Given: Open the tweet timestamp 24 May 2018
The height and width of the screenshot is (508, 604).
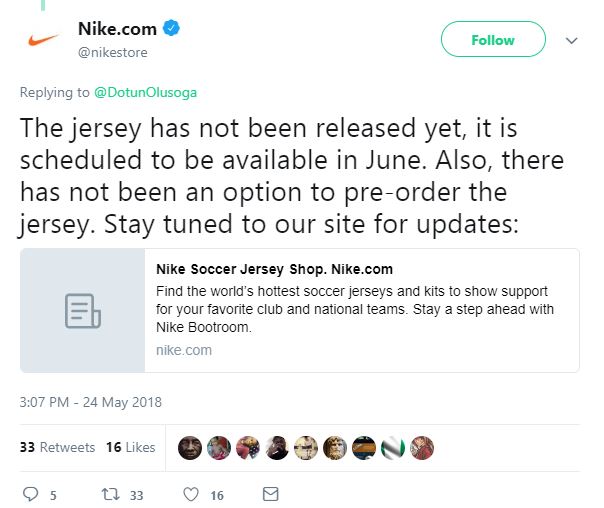Looking at the screenshot, I should coord(91,403).
